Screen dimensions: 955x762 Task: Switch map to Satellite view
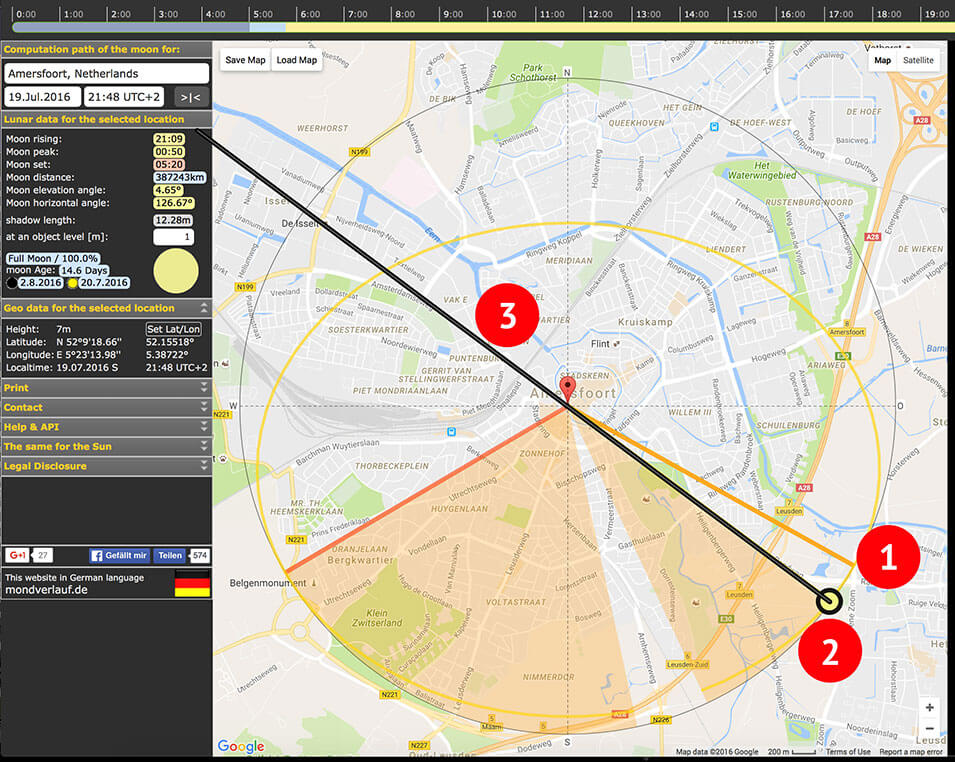(918, 60)
